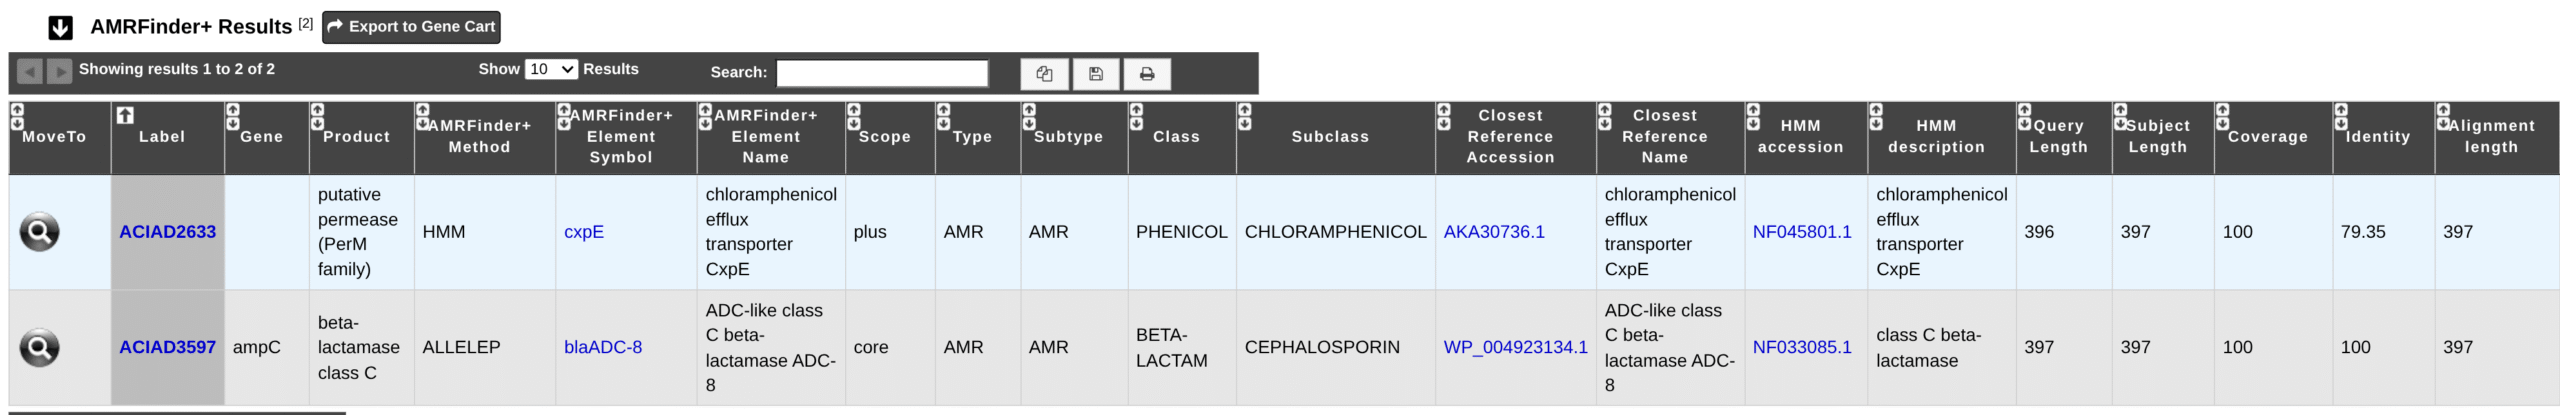The image size is (2560, 415).
Task: Sort table by Identity column
Action: (x=2377, y=137)
